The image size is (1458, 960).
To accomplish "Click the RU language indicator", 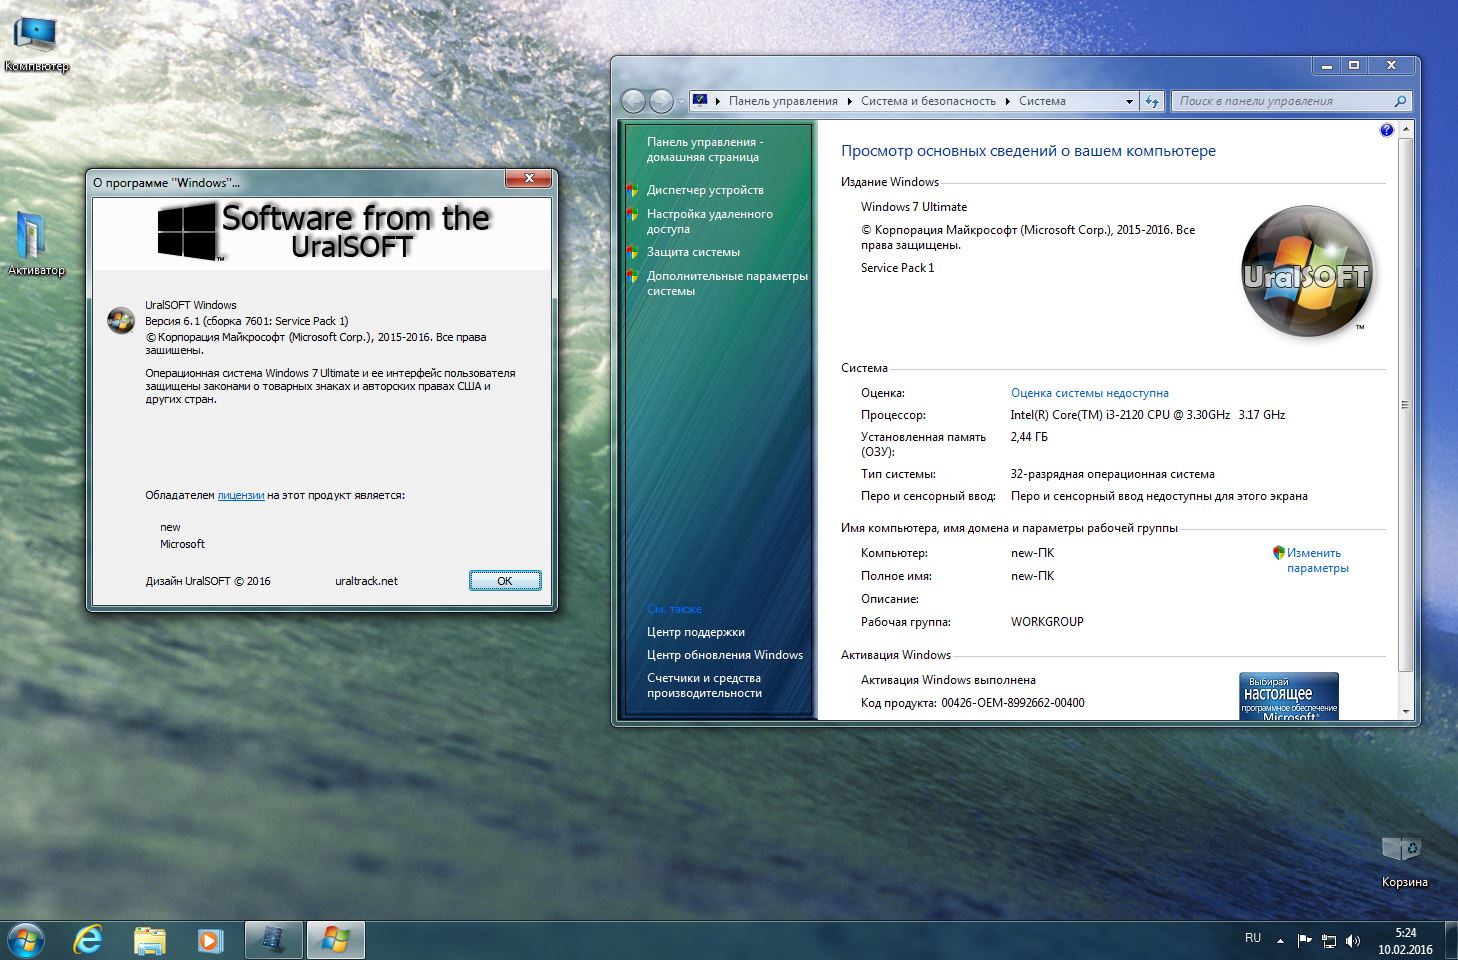I will point(1253,938).
